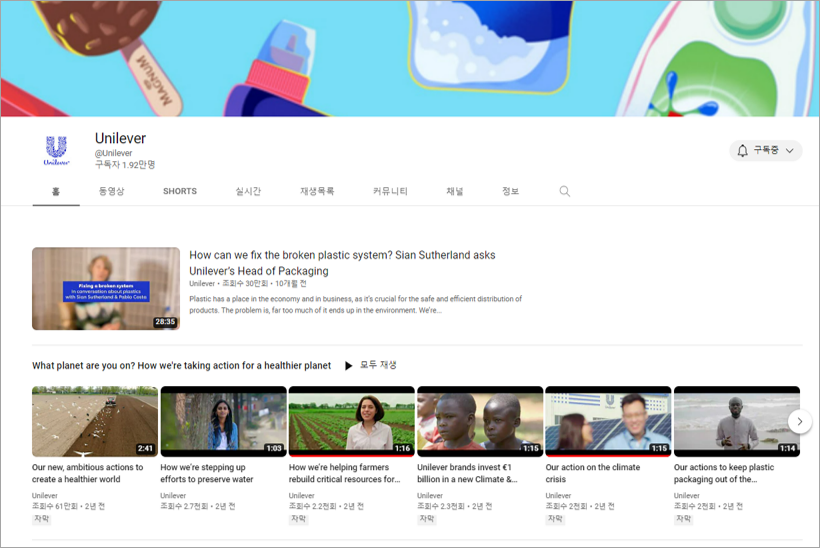Open thumbnail of Unilever brands invest €1 billion video

[480, 421]
